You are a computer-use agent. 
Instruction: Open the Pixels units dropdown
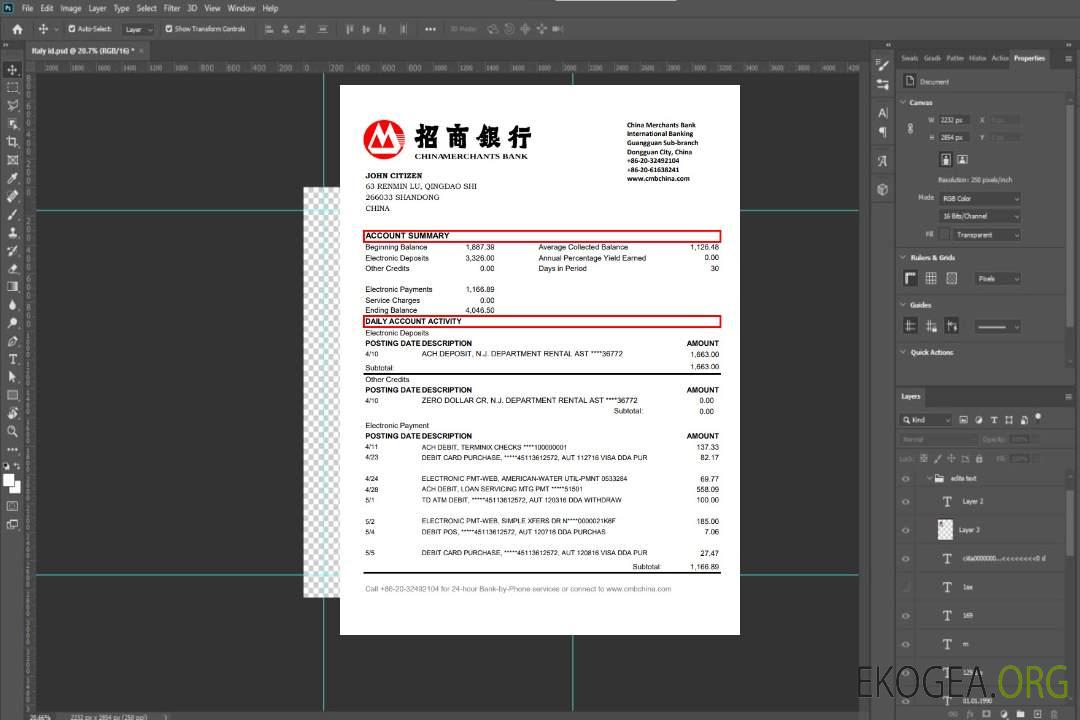coord(998,278)
